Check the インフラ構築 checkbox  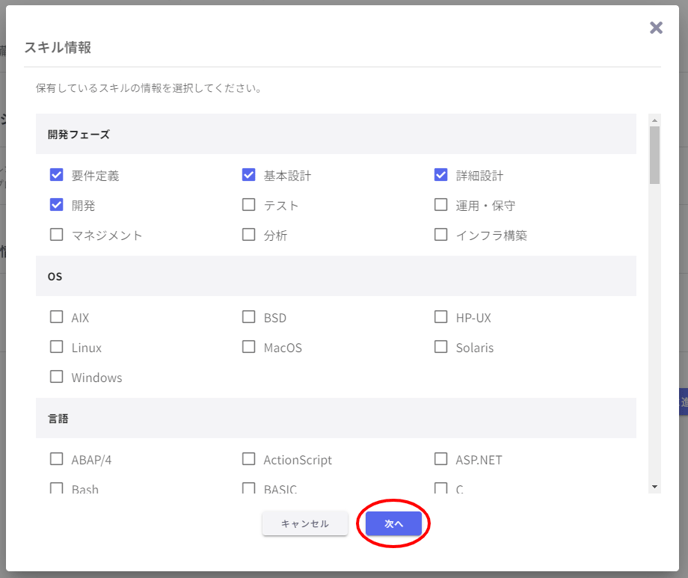click(x=441, y=235)
